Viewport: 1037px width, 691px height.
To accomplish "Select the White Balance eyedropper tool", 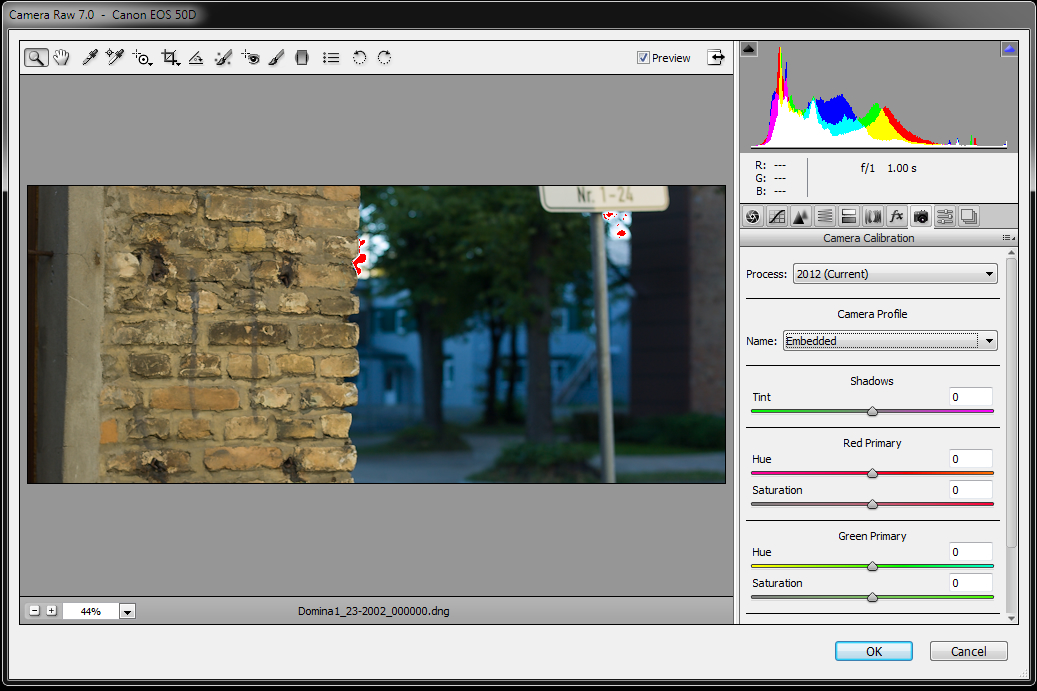I will (x=89, y=58).
